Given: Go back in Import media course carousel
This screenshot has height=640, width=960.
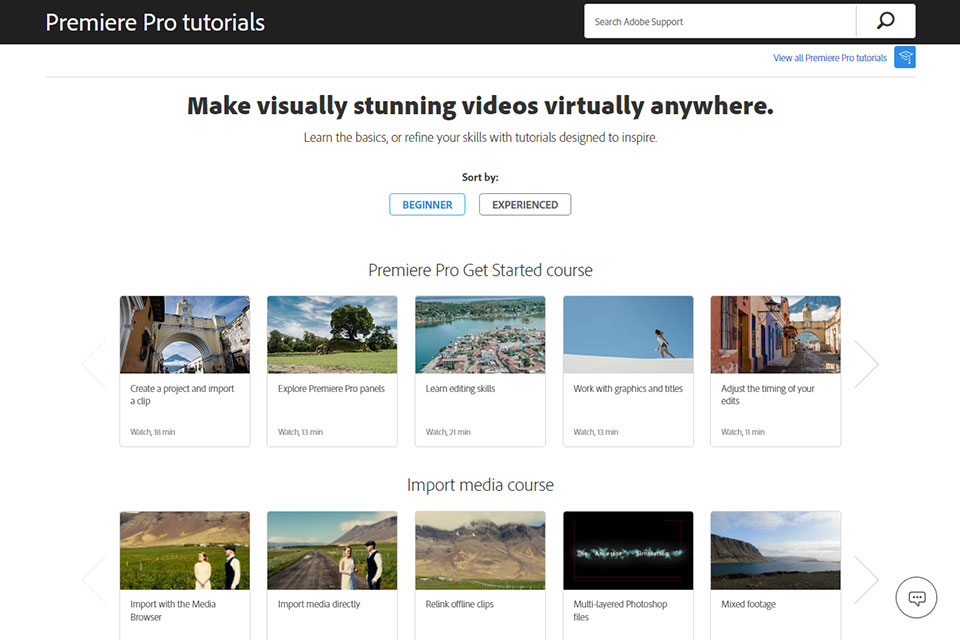Looking at the screenshot, I should (x=94, y=579).
